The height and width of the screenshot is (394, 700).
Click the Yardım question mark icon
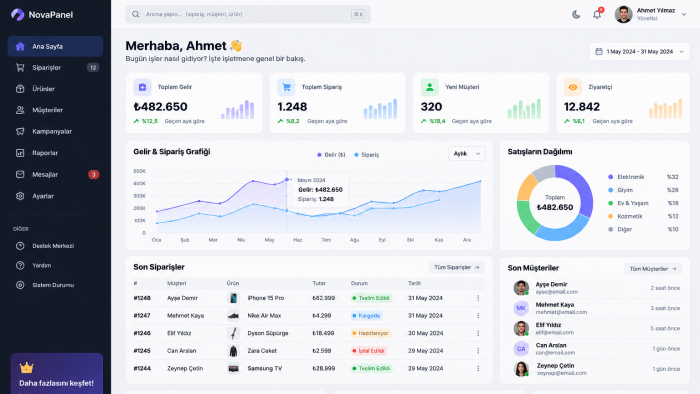[20, 265]
